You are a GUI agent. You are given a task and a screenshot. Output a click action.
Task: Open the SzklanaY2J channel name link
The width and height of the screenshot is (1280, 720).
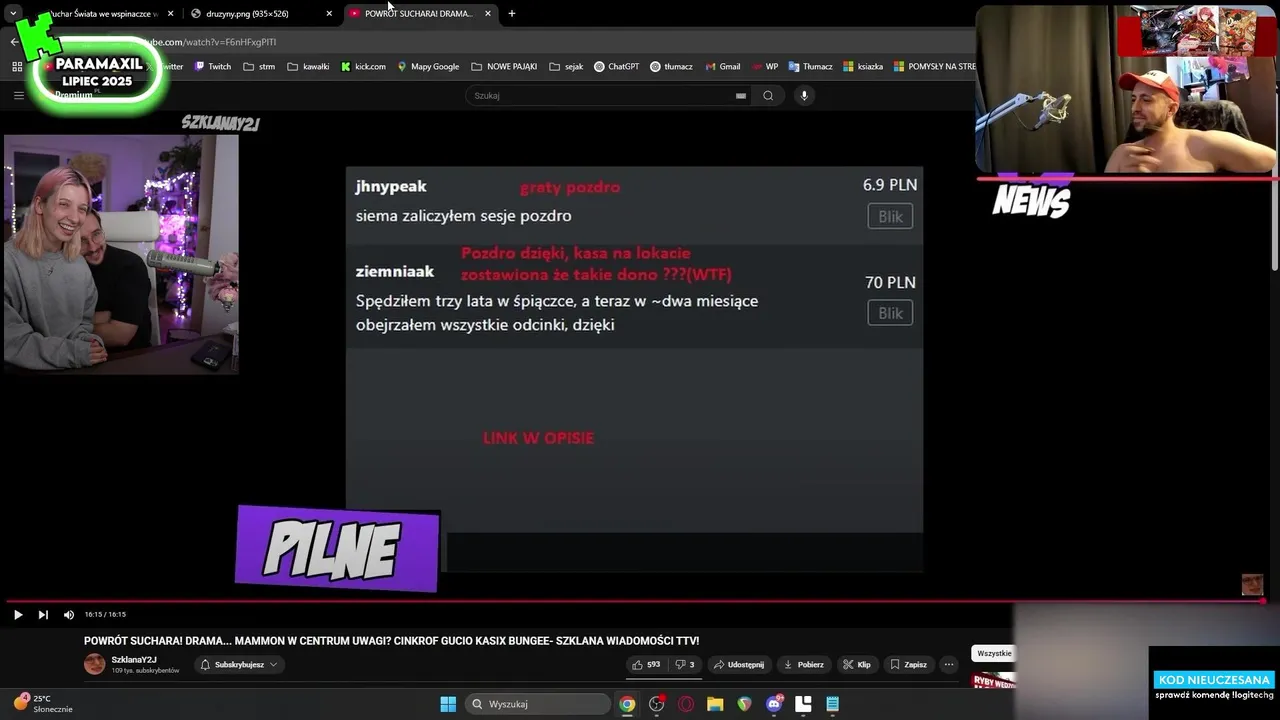coord(134,660)
